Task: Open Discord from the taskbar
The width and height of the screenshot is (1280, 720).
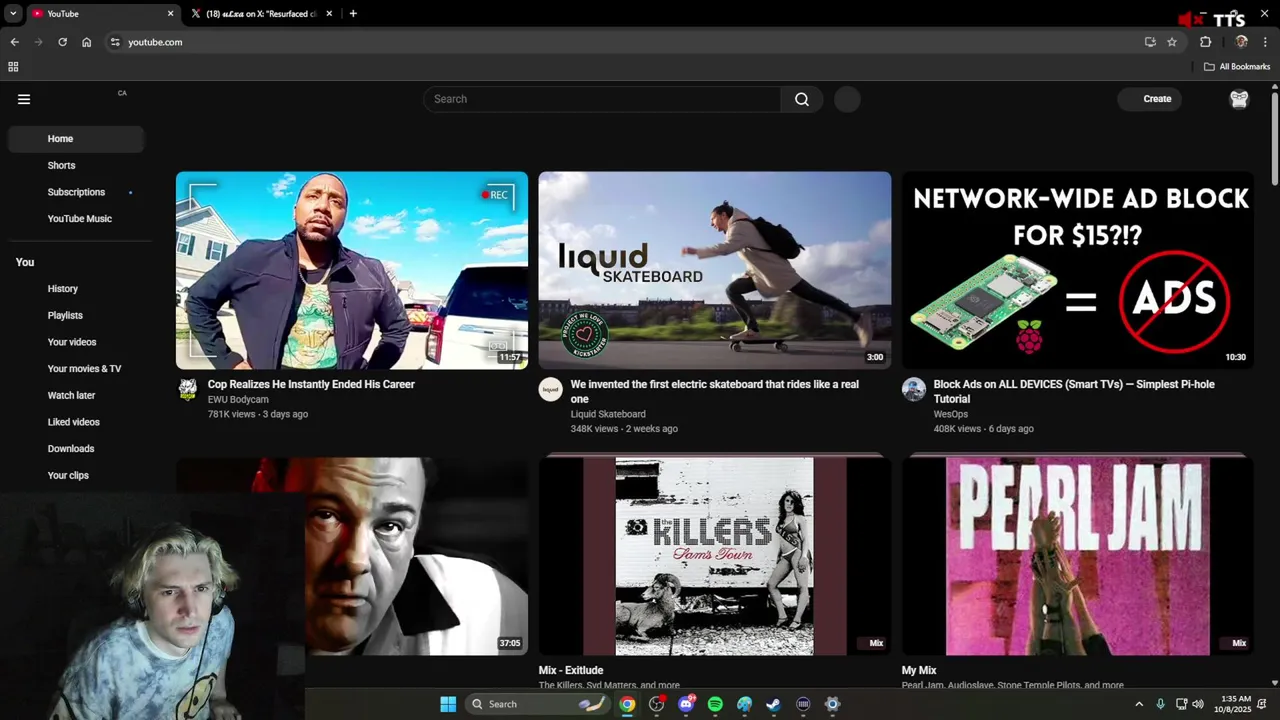Action: point(686,704)
